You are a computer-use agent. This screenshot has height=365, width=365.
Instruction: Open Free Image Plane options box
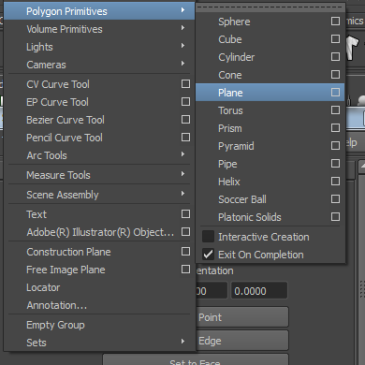(186, 269)
